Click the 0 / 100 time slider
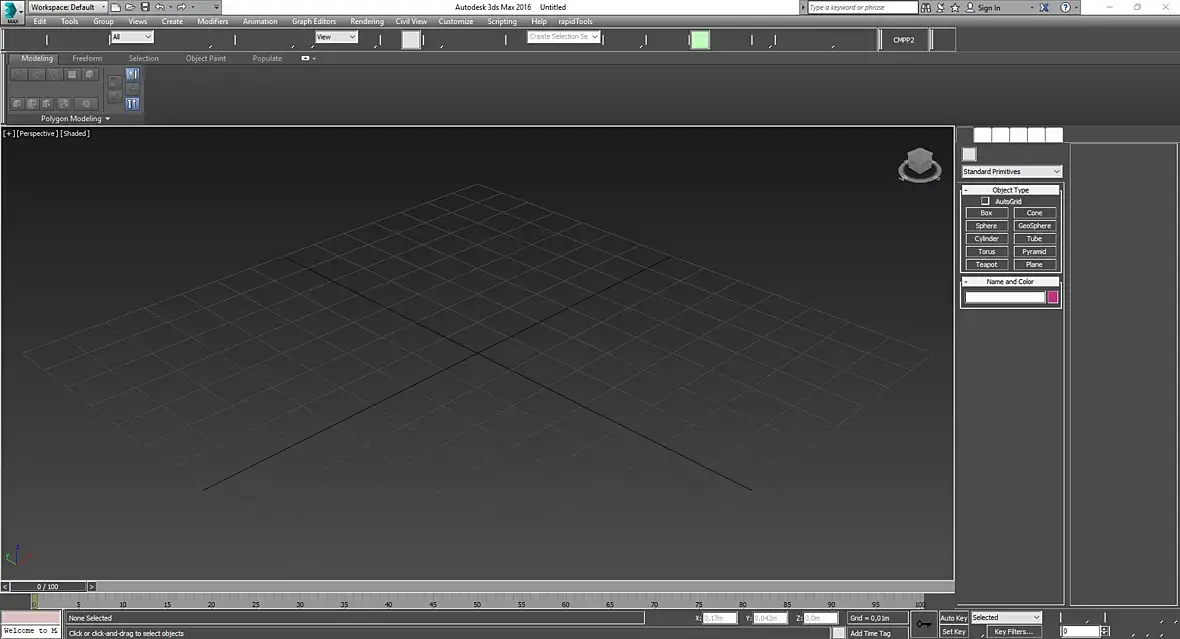1180x639 pixels. tap(47, 586)
